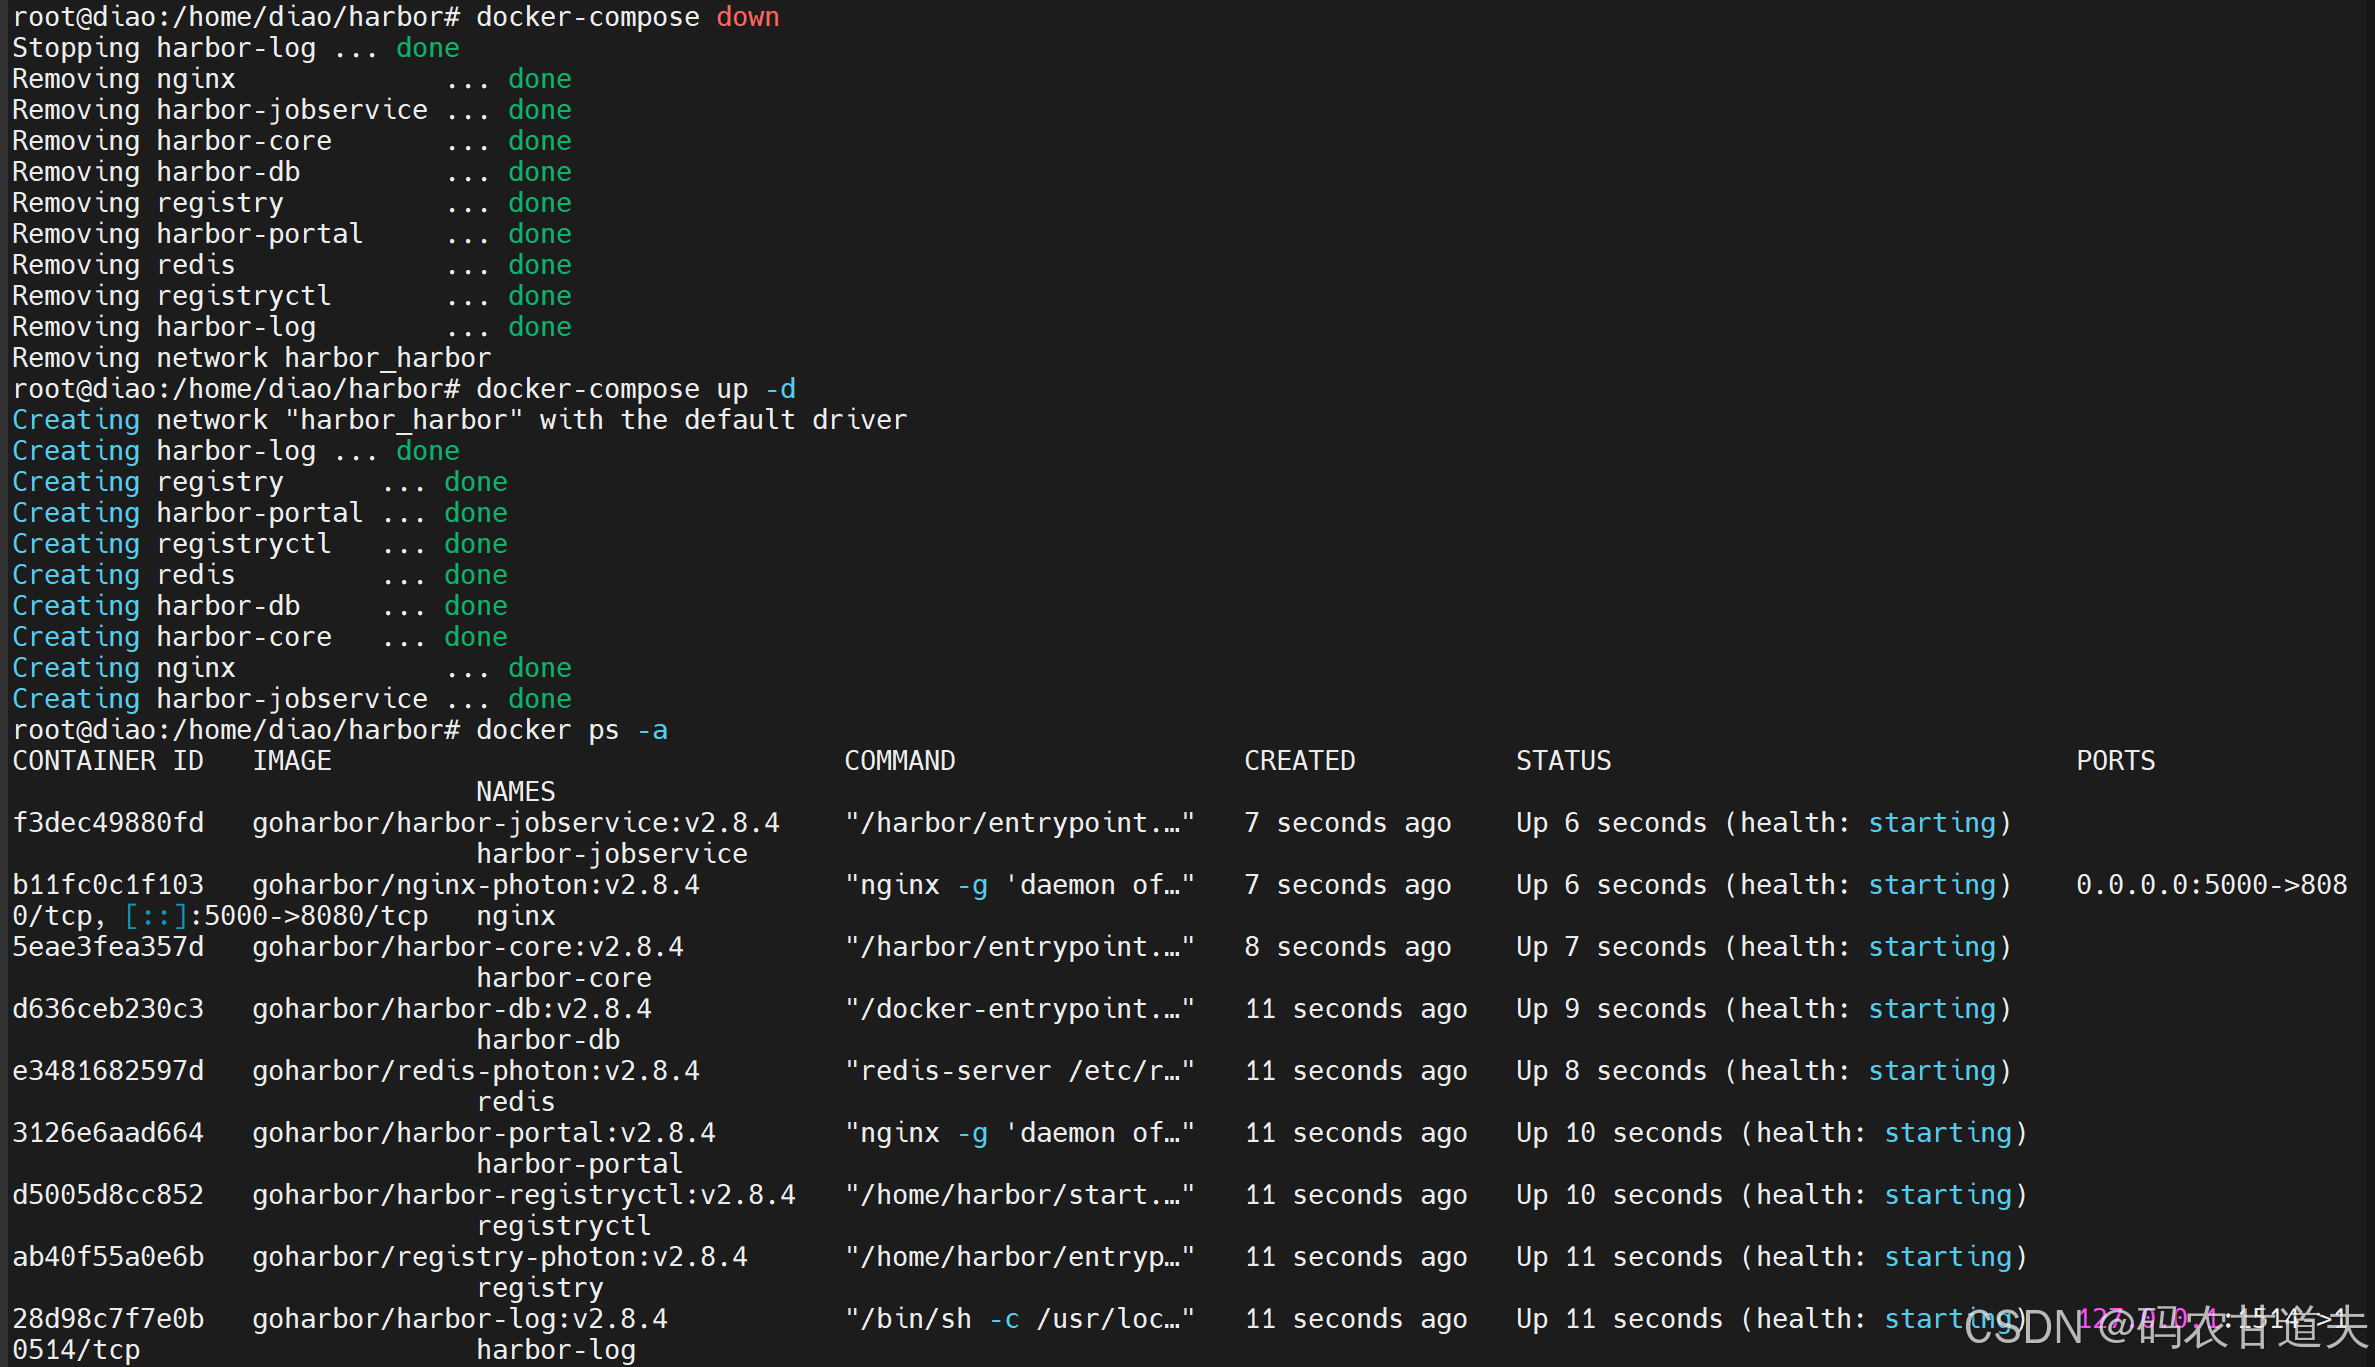The height and width of the screenshot is (1367, 2375).
Task: Click the STATUS column header
Action: [x=1563, y=761]
